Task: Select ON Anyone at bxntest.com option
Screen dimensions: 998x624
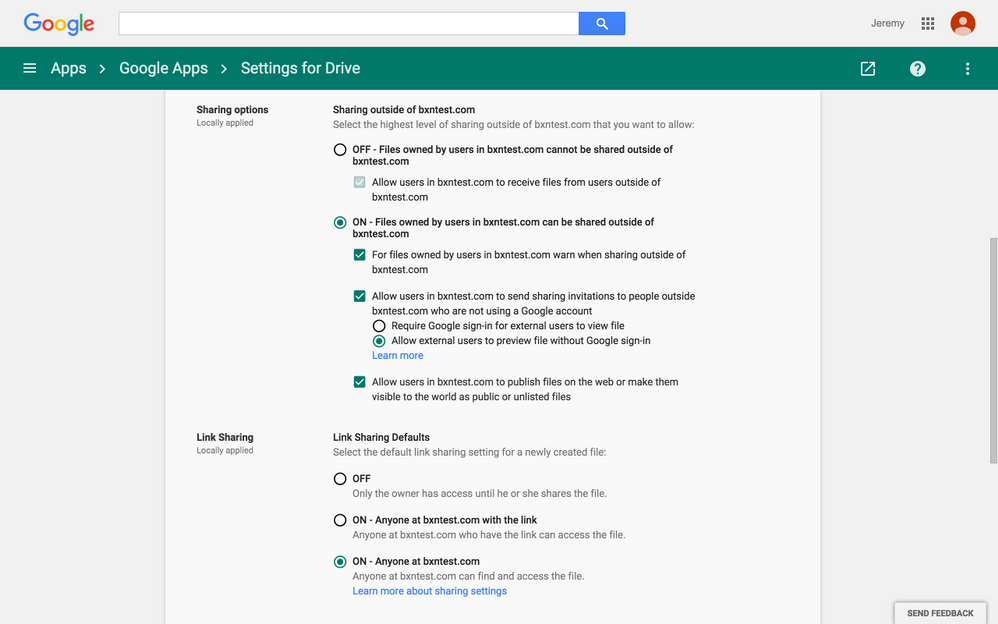Action: tap(340, 562)
